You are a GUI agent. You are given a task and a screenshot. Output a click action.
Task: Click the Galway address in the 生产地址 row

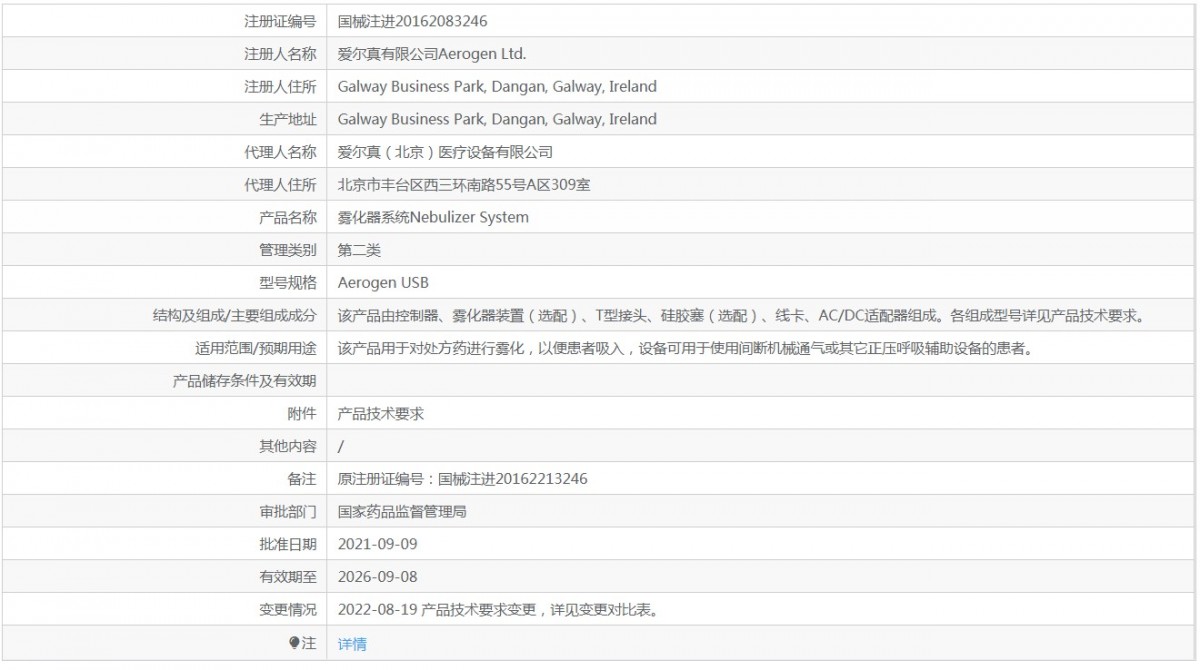point(497,119)
